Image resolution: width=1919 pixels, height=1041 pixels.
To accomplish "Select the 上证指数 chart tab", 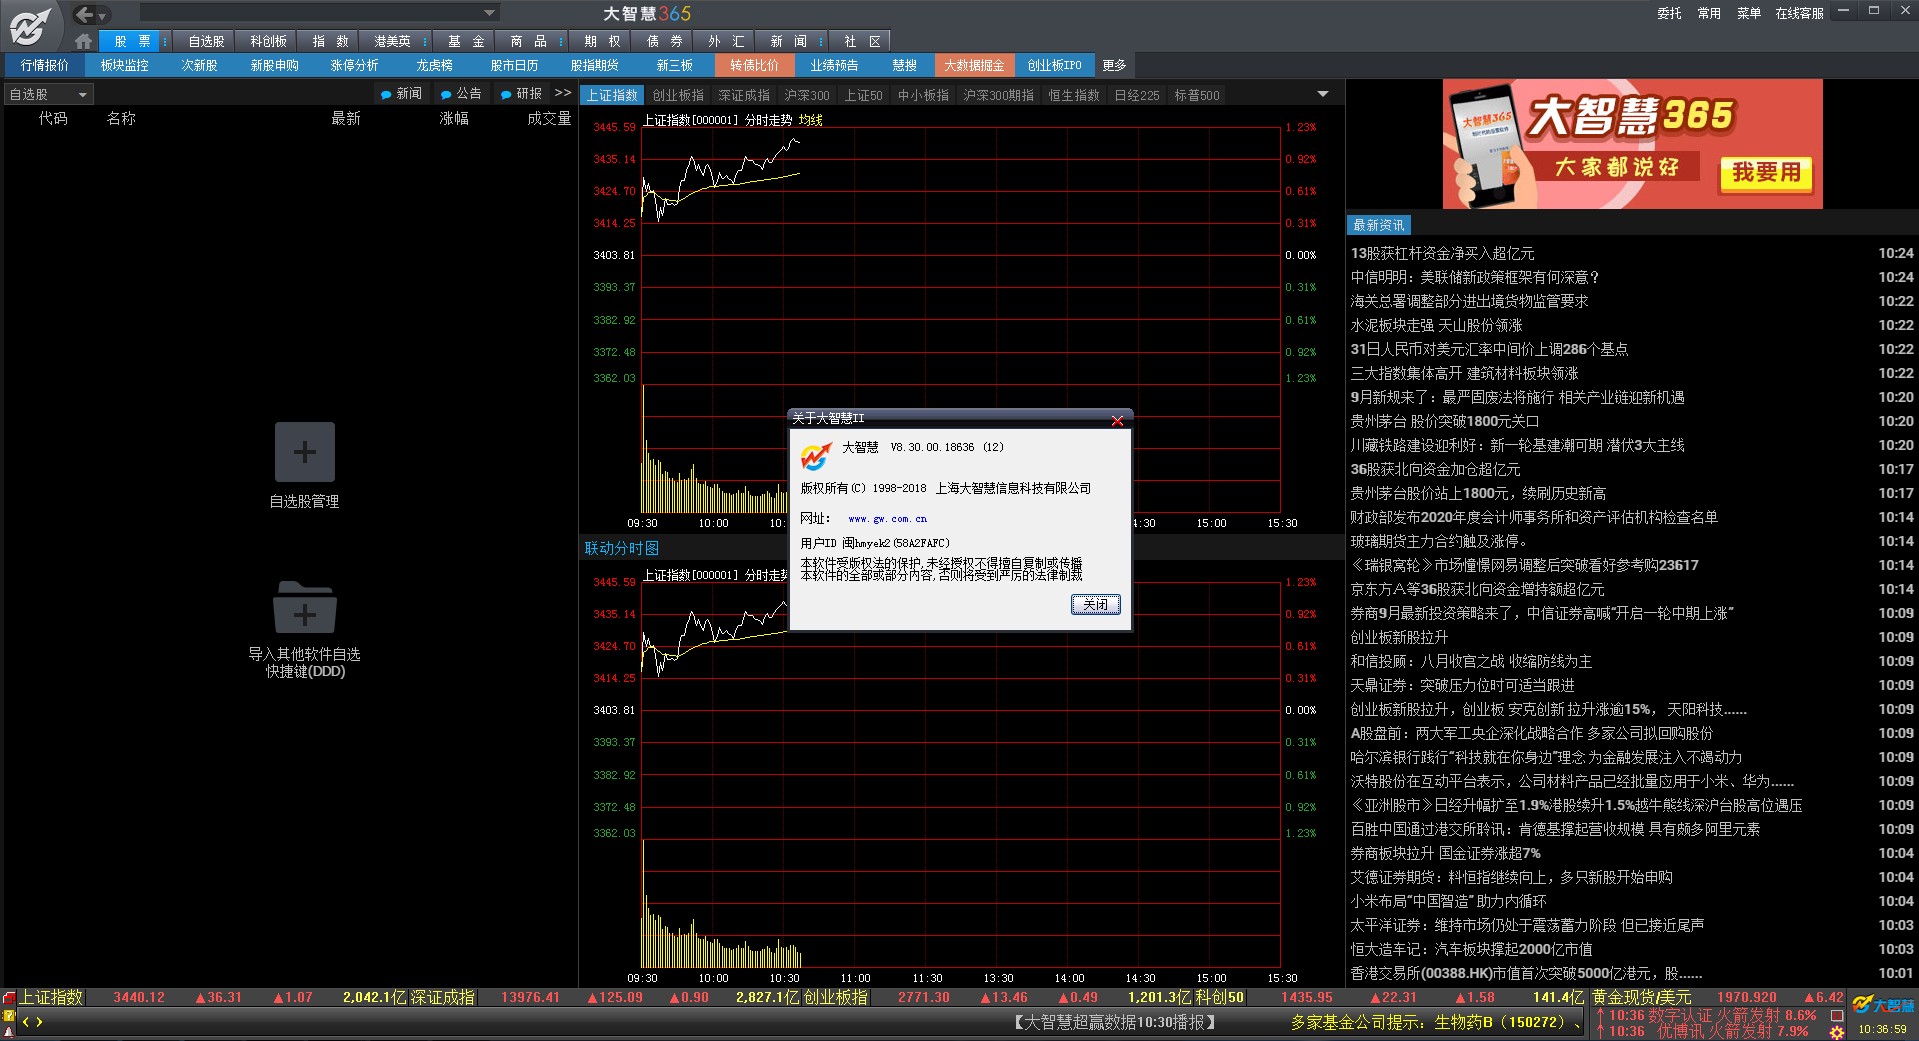I will click(612, 95).
